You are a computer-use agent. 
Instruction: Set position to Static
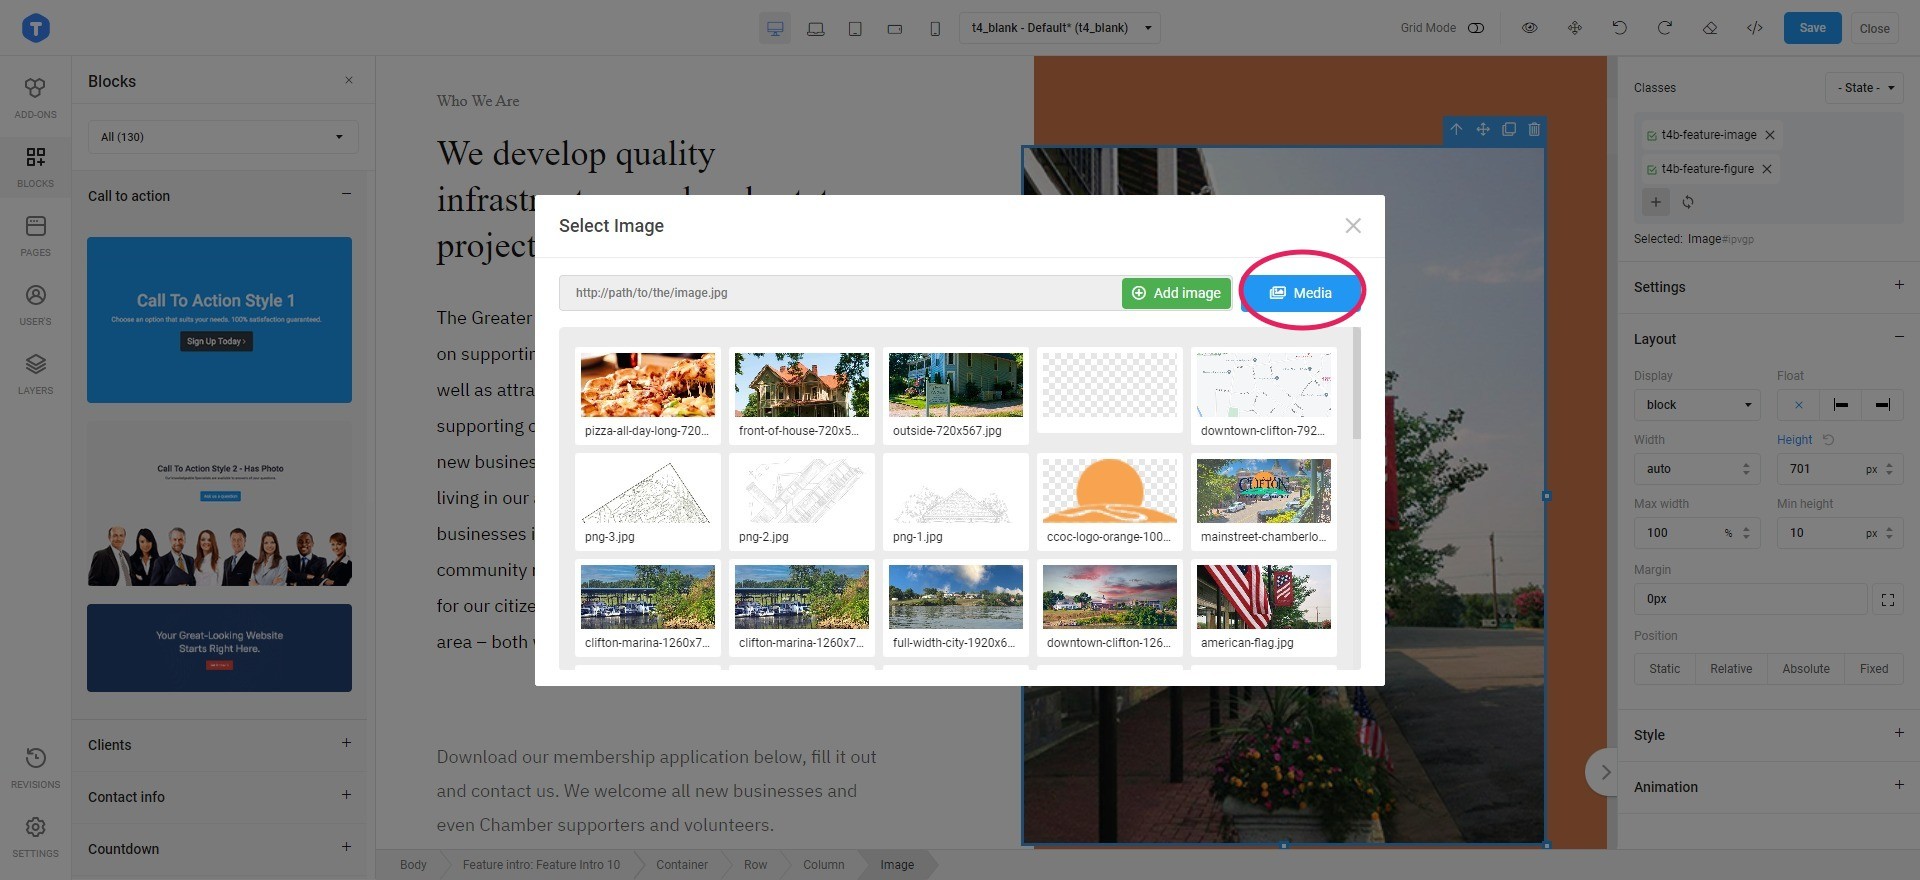pos(1665,669)
